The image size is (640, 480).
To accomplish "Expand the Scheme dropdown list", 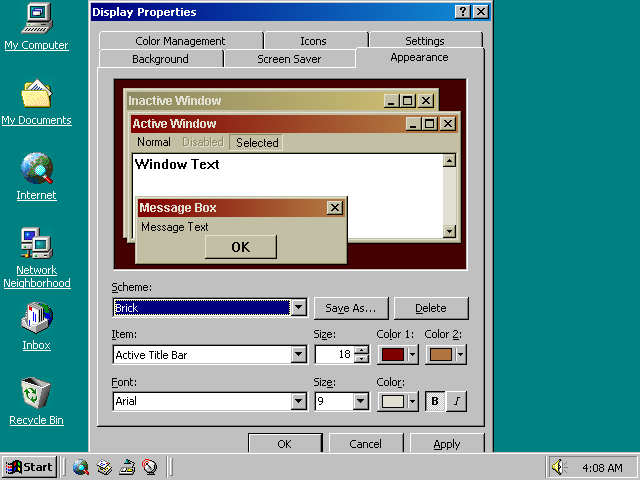I will [299, 307].
